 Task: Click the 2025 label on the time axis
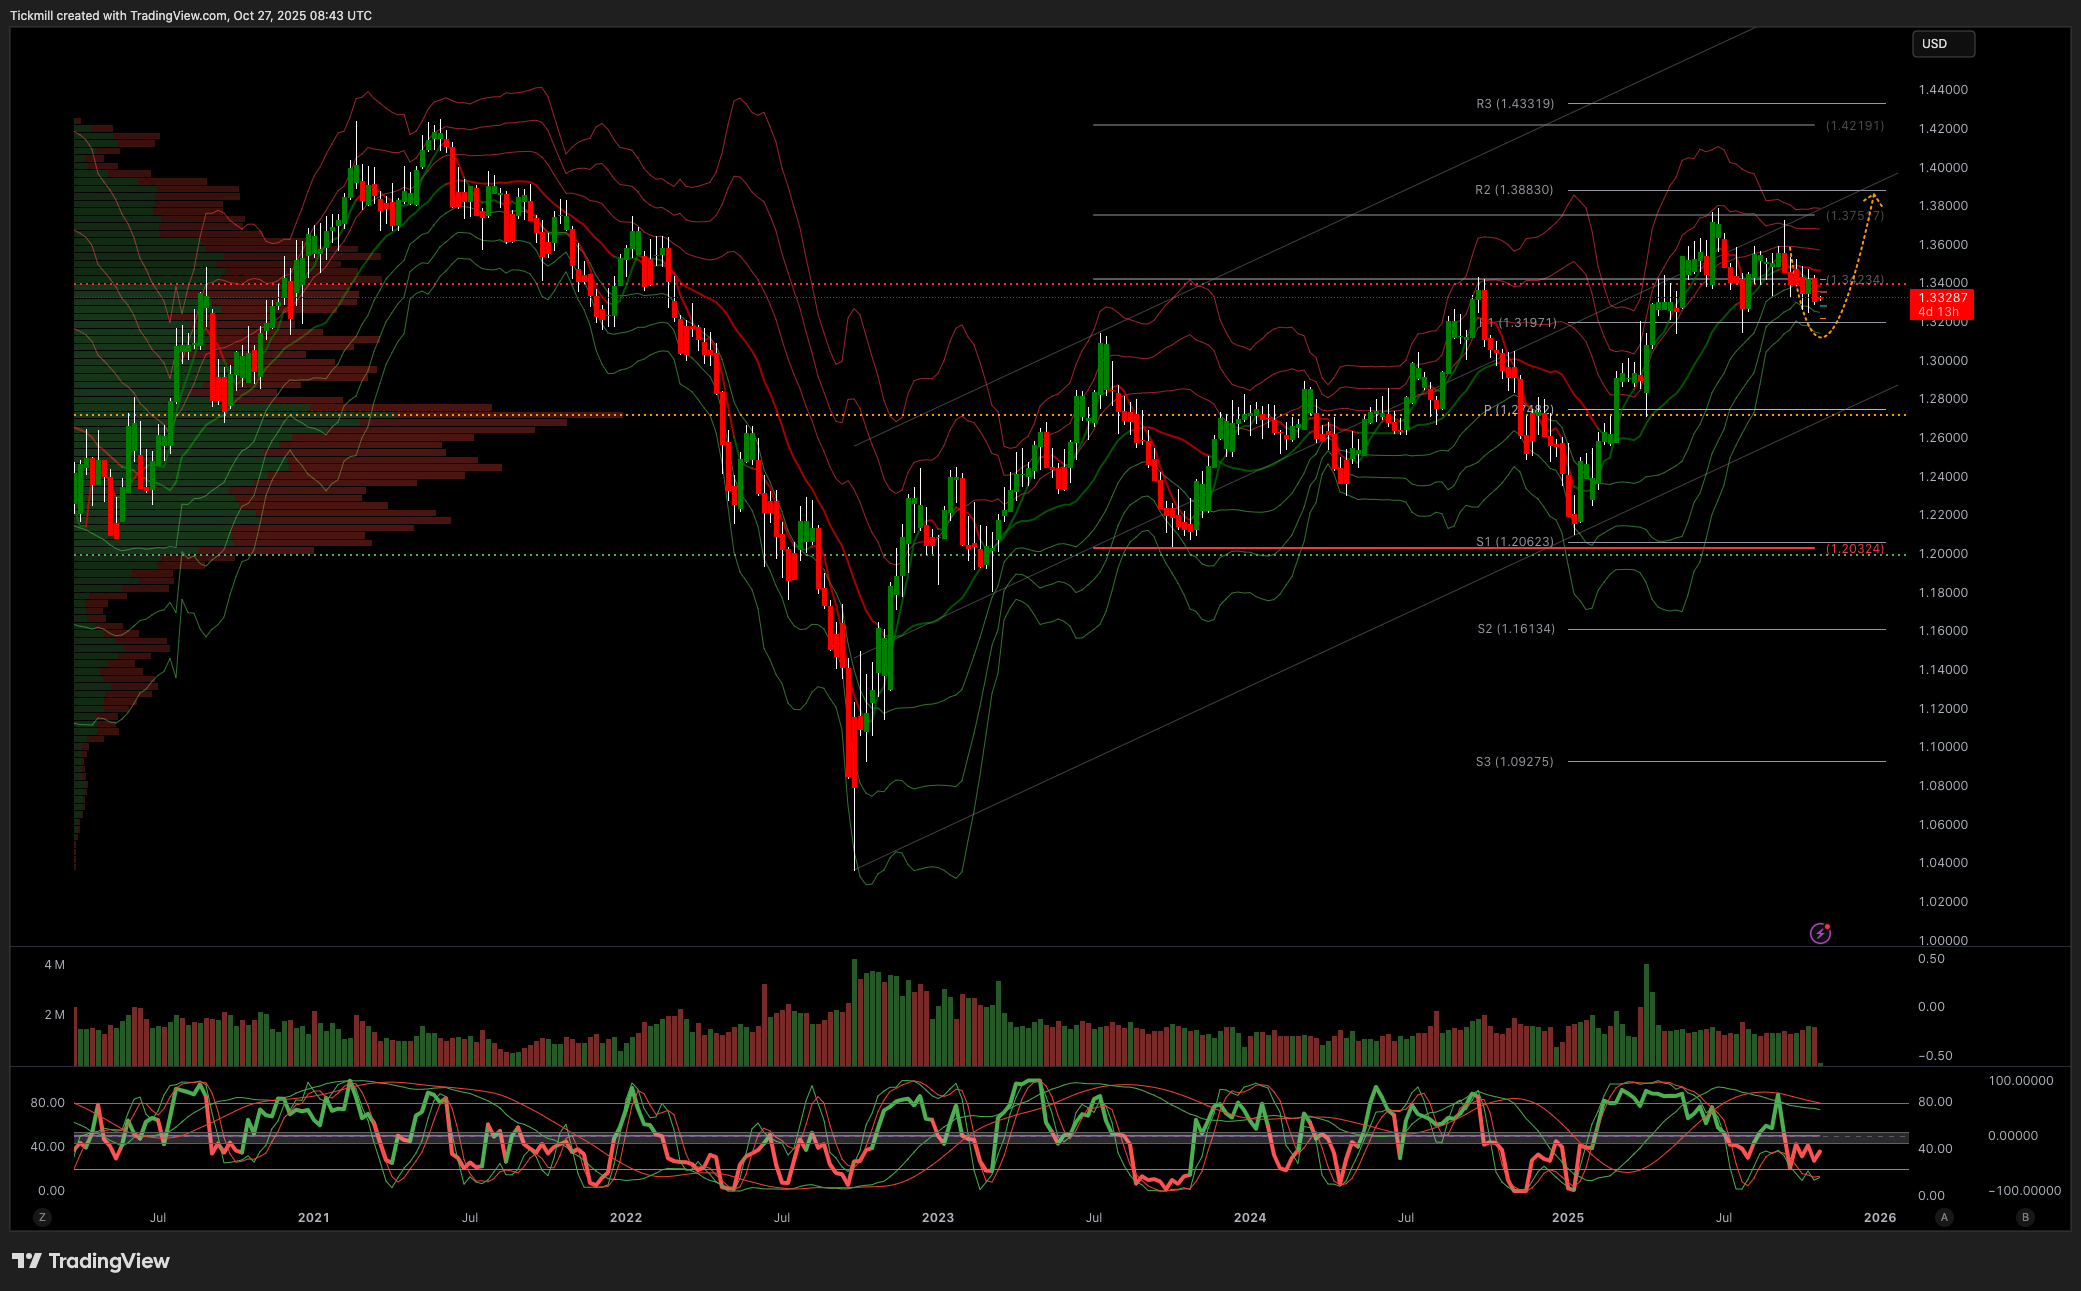pos(1567,1217)
